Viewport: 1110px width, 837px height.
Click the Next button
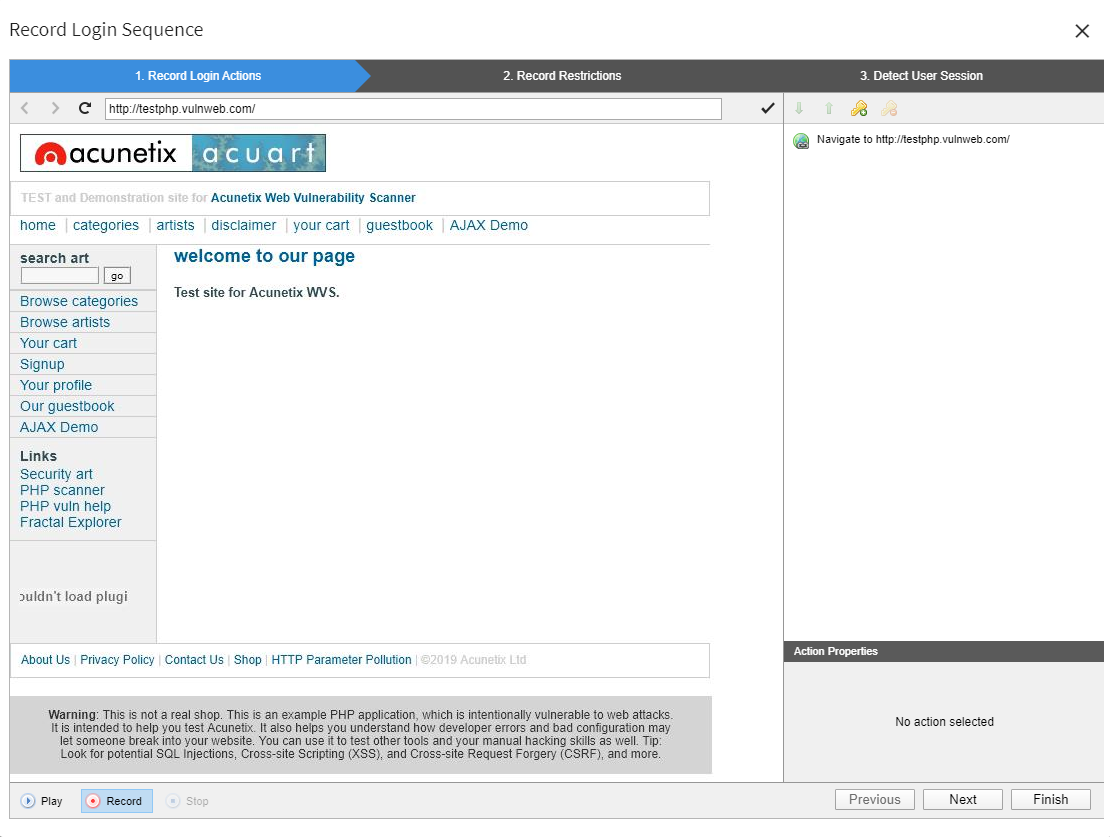pos(963,799)
